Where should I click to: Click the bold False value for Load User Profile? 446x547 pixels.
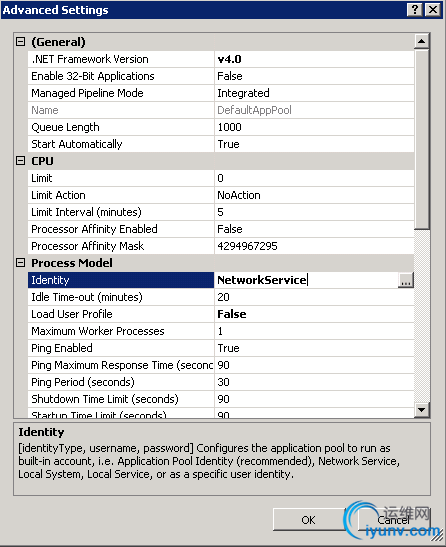(x=232, y=314)
